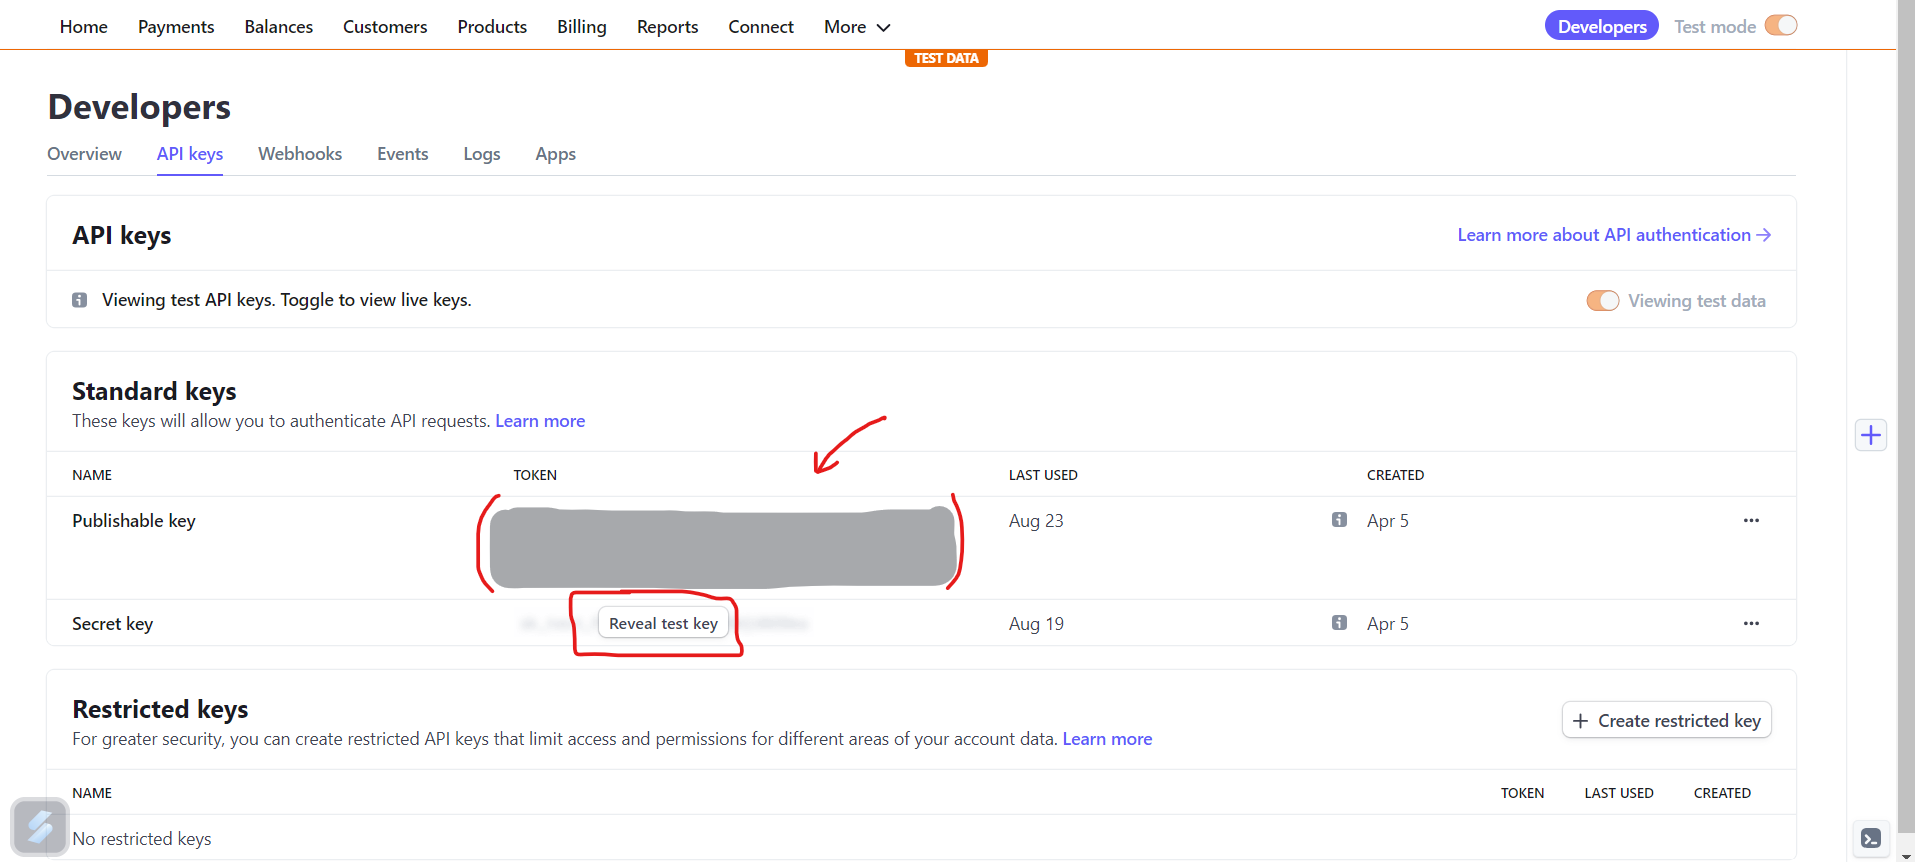Switch to the Events tab
The height and width of the screenshot is (862, 1915).
click(x=402, y=154)
